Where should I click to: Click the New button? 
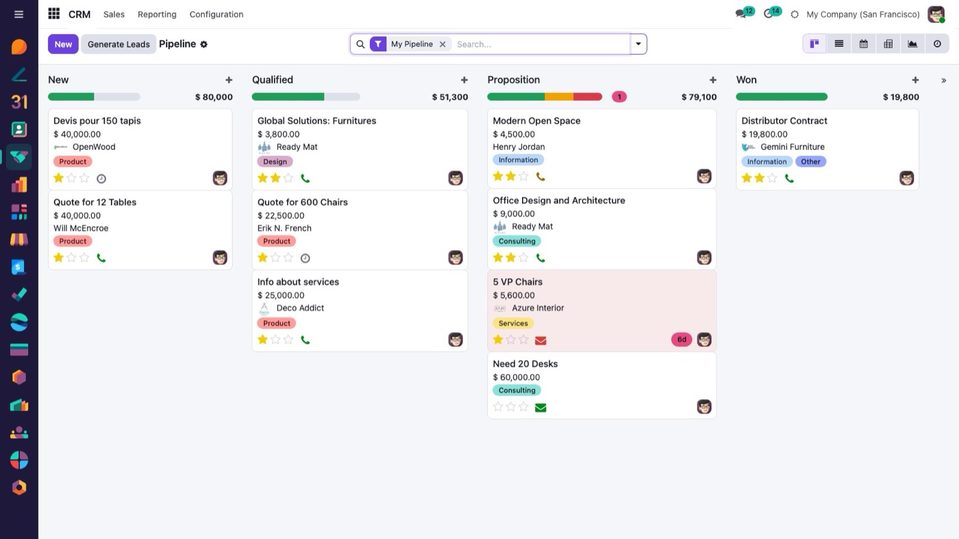63,44
